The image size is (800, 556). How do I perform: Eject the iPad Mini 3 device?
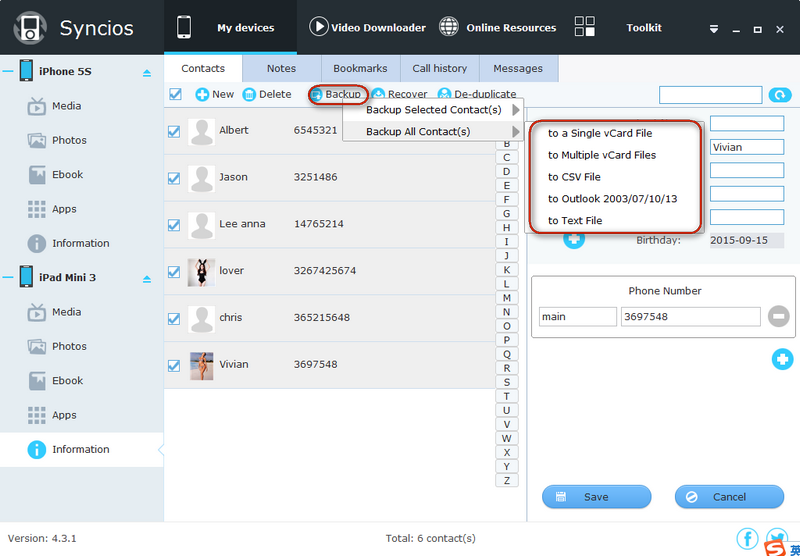pos(147,280)
